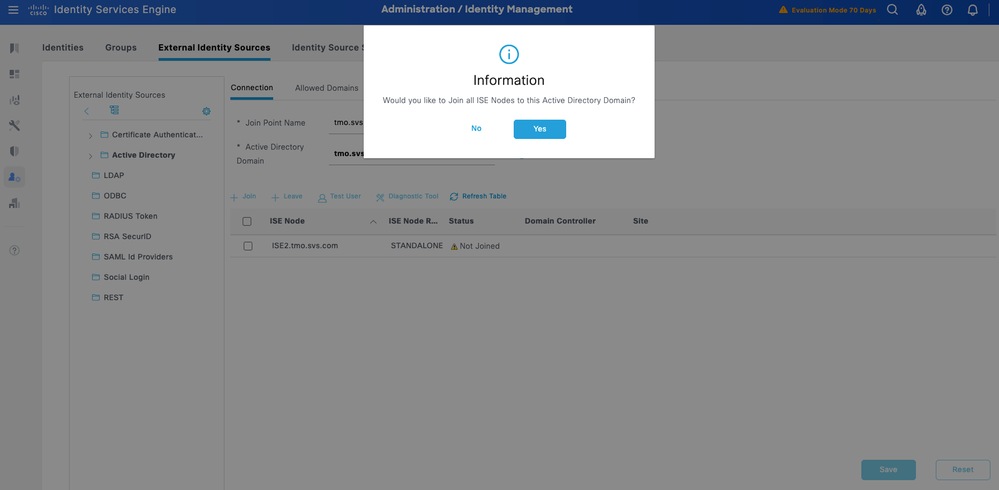Click the Reset button
The height and width of the screenshot is (490, 999).
tap(963, 470)
